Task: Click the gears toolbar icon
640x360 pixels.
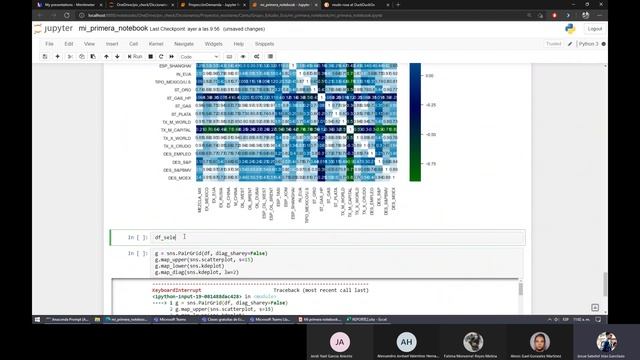Action: point(257,57)
